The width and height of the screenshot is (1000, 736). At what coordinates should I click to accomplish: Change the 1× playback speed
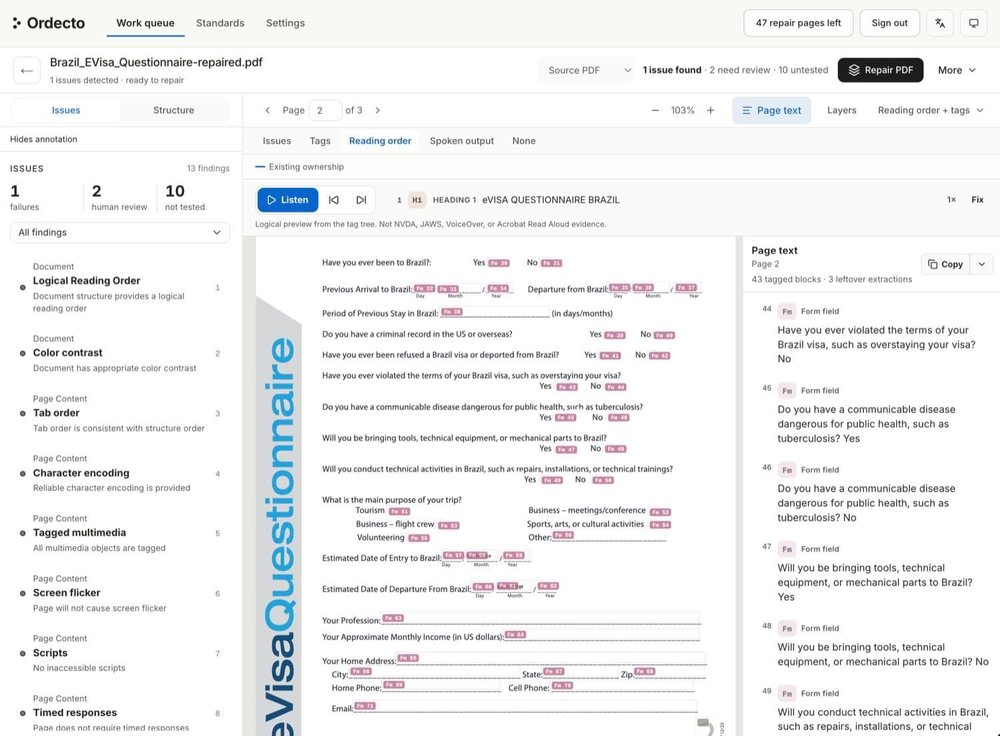(951, 200)
